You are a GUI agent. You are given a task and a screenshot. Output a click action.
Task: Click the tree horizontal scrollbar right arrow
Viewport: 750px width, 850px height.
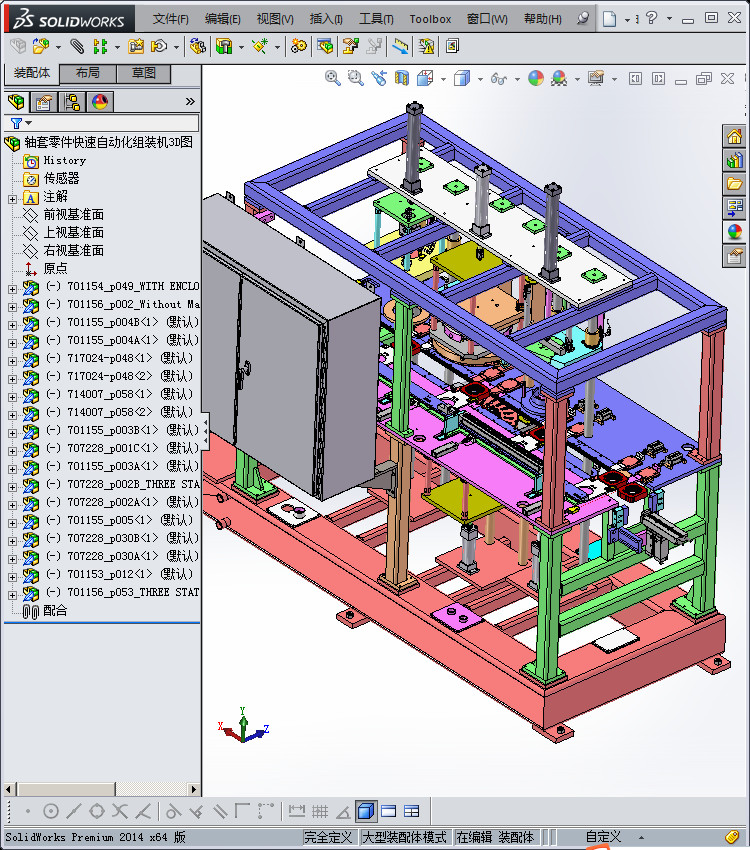[194, 789]
